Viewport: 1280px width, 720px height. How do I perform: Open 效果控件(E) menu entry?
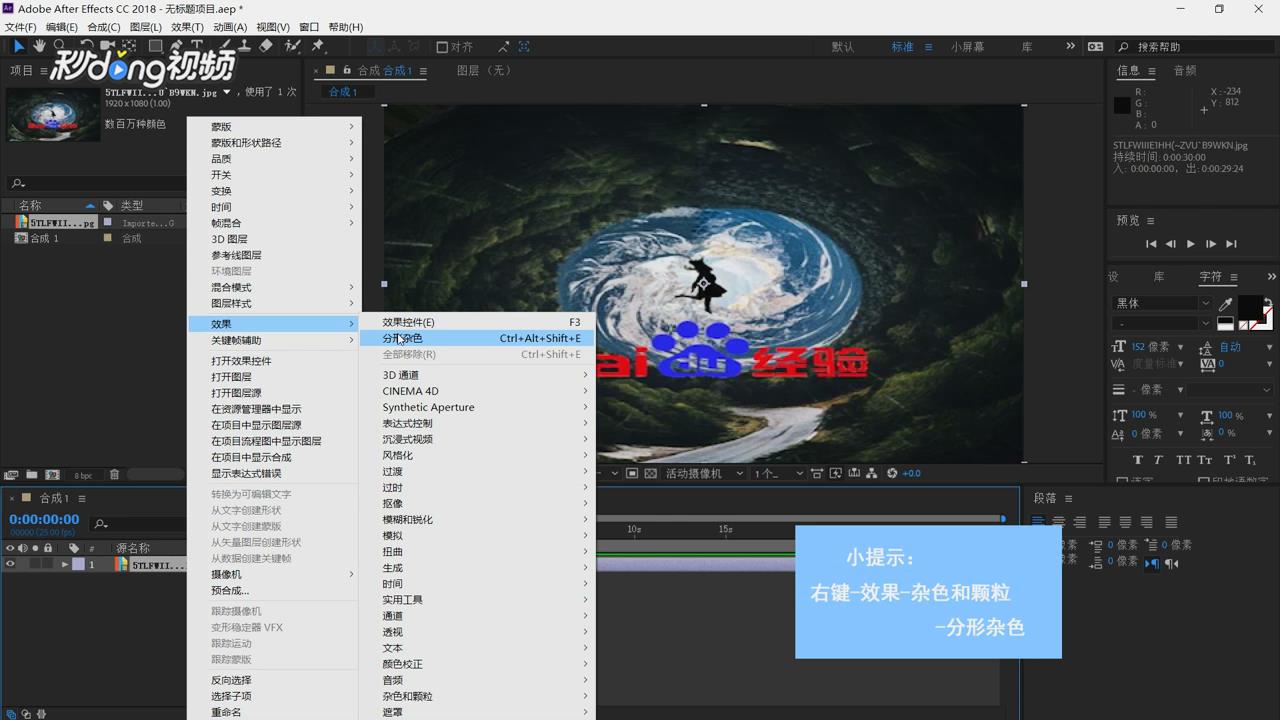[x=476, y=322]
